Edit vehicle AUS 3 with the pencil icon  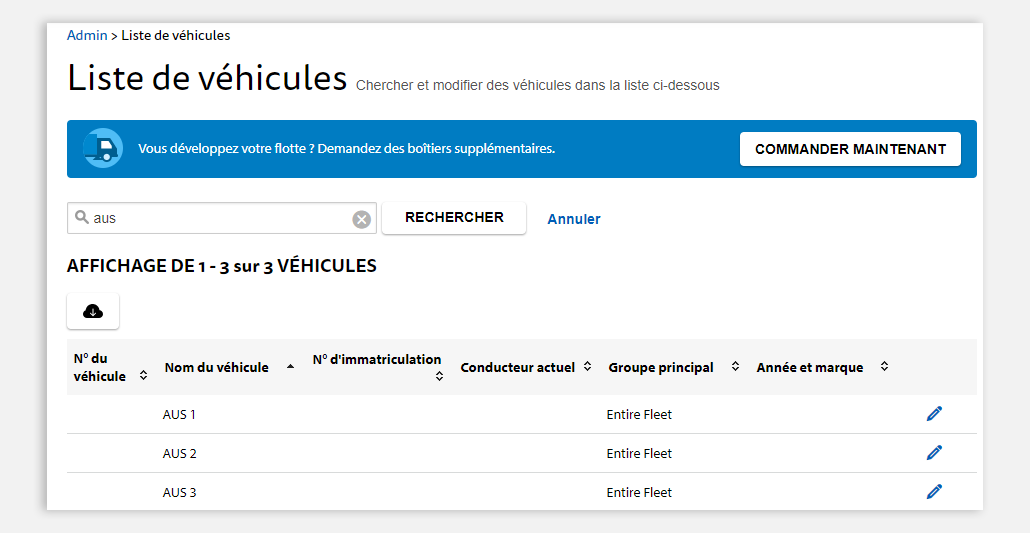click(934, 491)
